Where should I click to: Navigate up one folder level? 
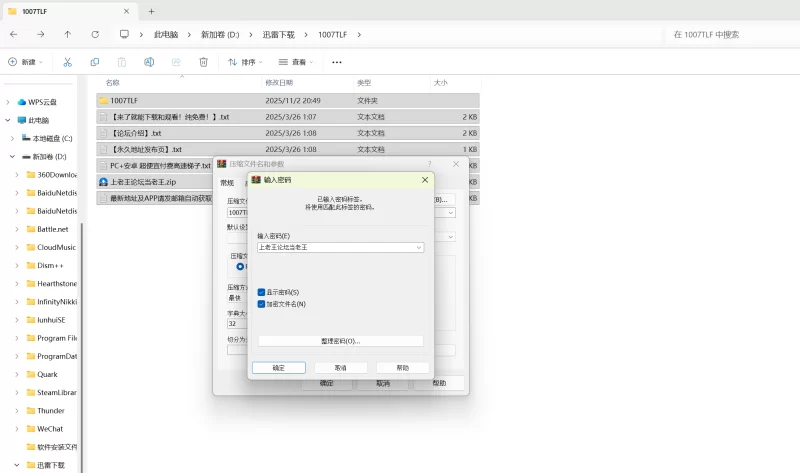pos(68,34)
